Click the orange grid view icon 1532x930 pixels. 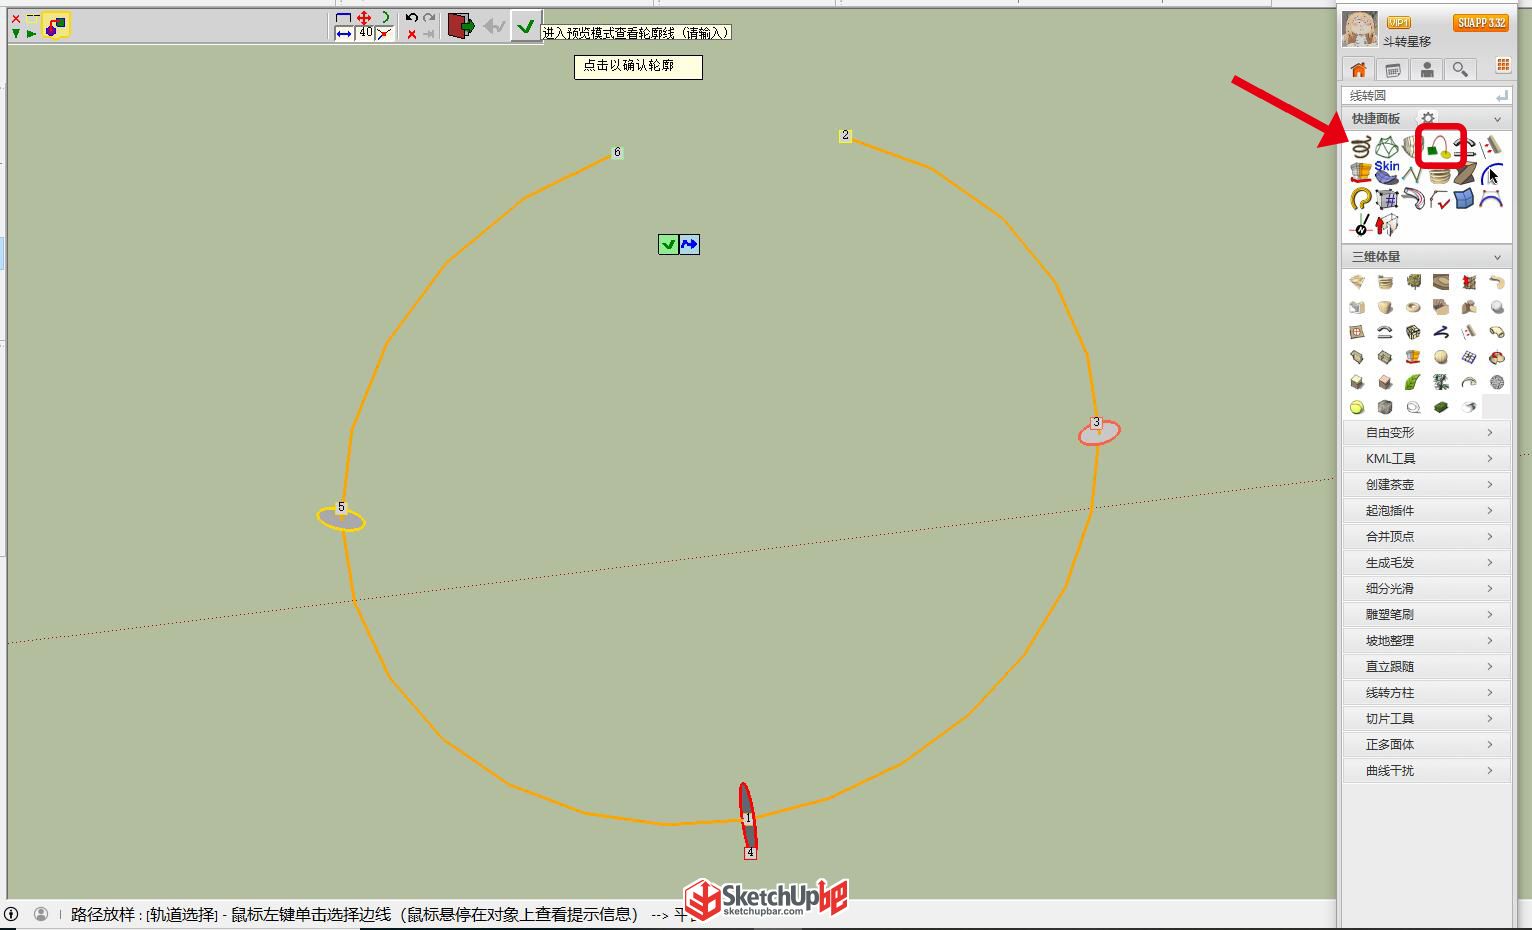coord(1503,65)
